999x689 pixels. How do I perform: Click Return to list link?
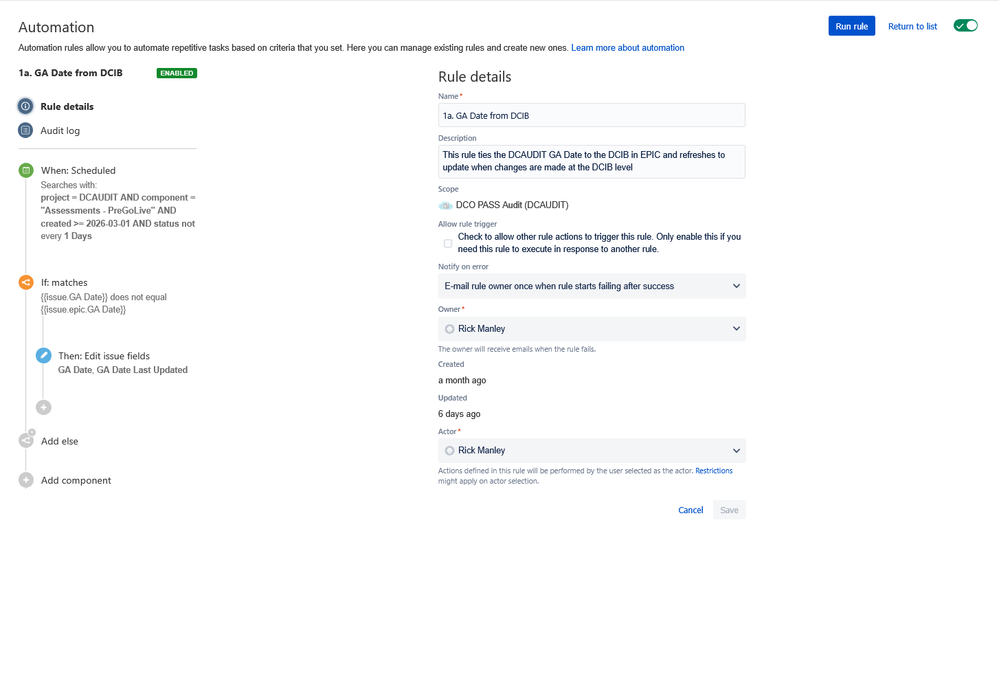click(912, 26)
